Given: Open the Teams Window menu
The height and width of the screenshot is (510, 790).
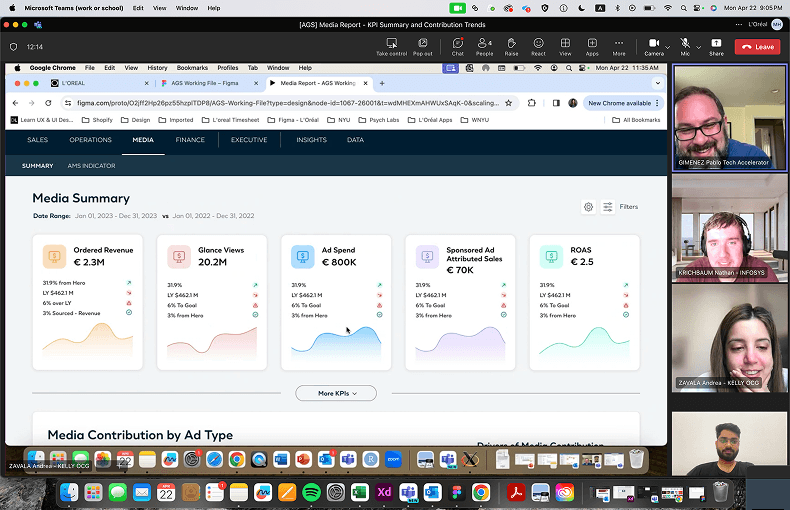Looking at the screenshot, I should coord(186,8).
